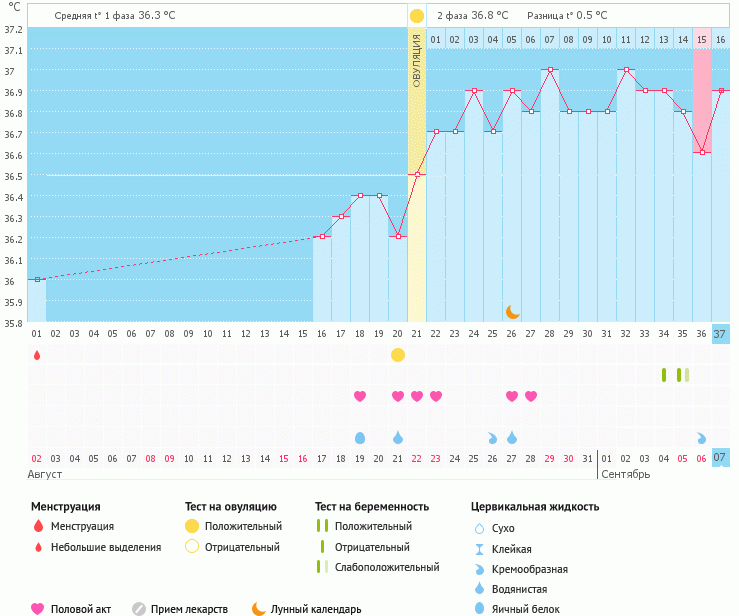Select the pink highlighted phase-2 day 15

[702, 90]
